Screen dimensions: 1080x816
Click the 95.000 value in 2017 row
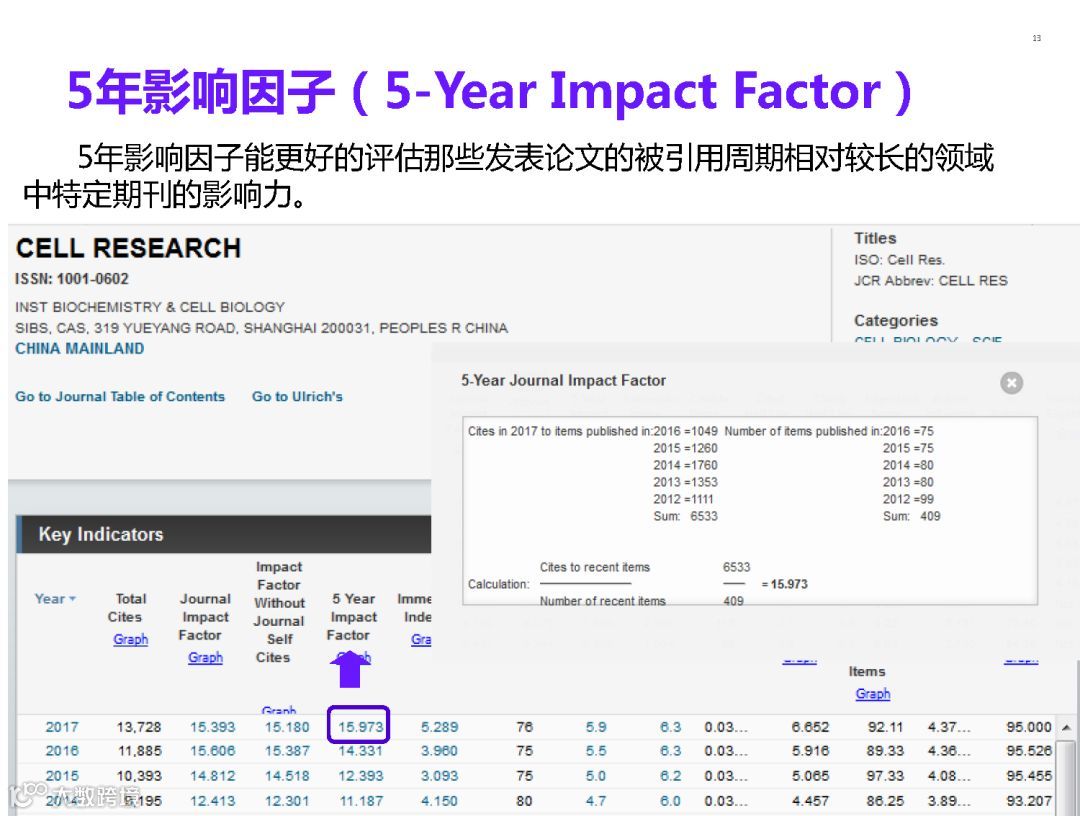pyautogui.click(x=1028, y=727)
